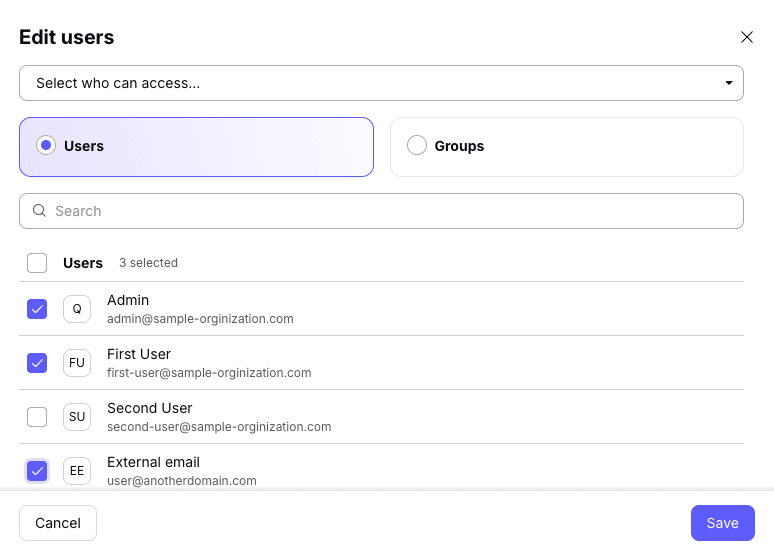Click the Admin user name
774x555 pixels.
click(x=128, y=300)
